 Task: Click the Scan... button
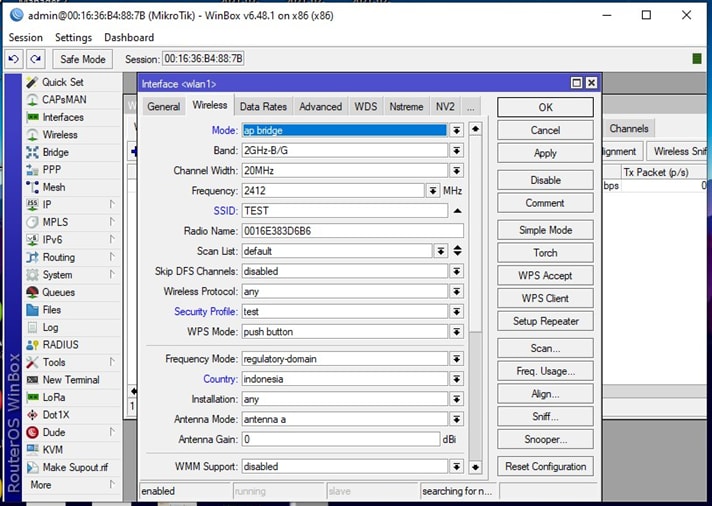(545, 348)
